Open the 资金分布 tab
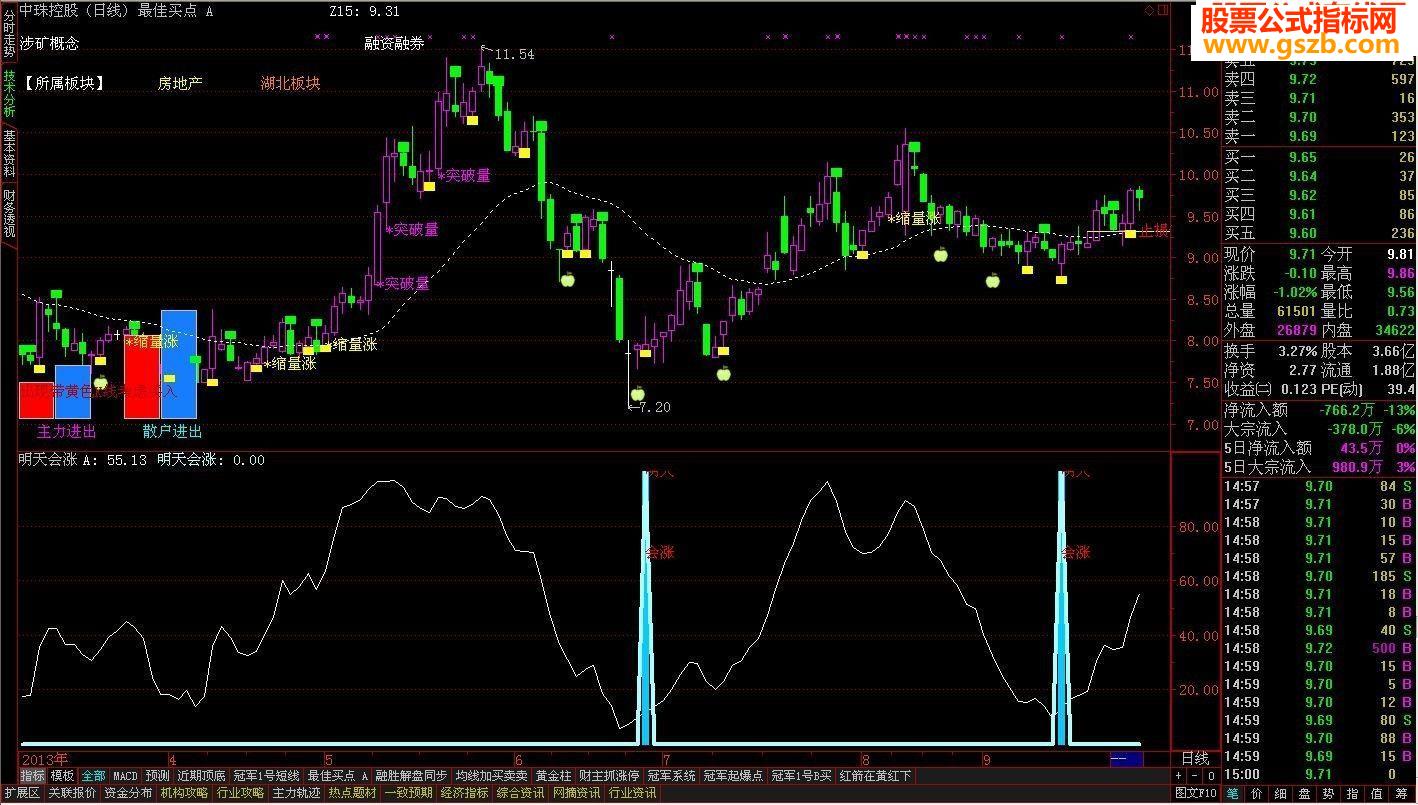Viewport: 1418px width, 805px height. pos(128,794)
